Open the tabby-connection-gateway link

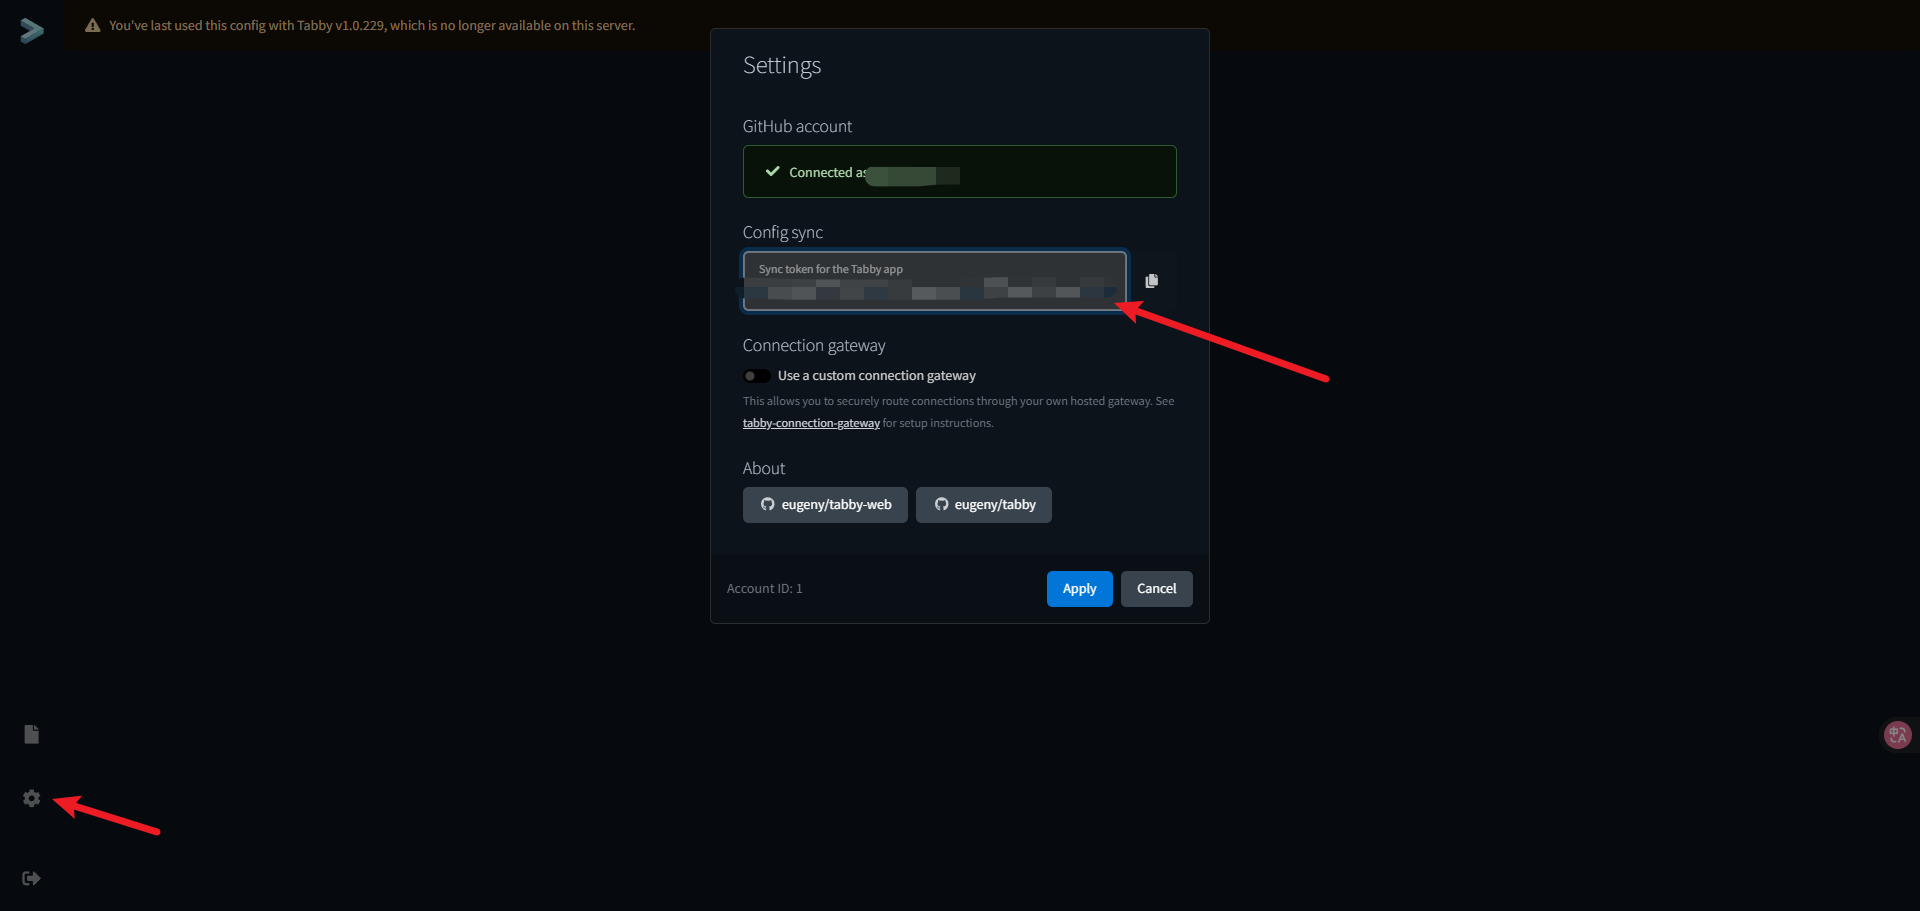click(x=811, y=424)
